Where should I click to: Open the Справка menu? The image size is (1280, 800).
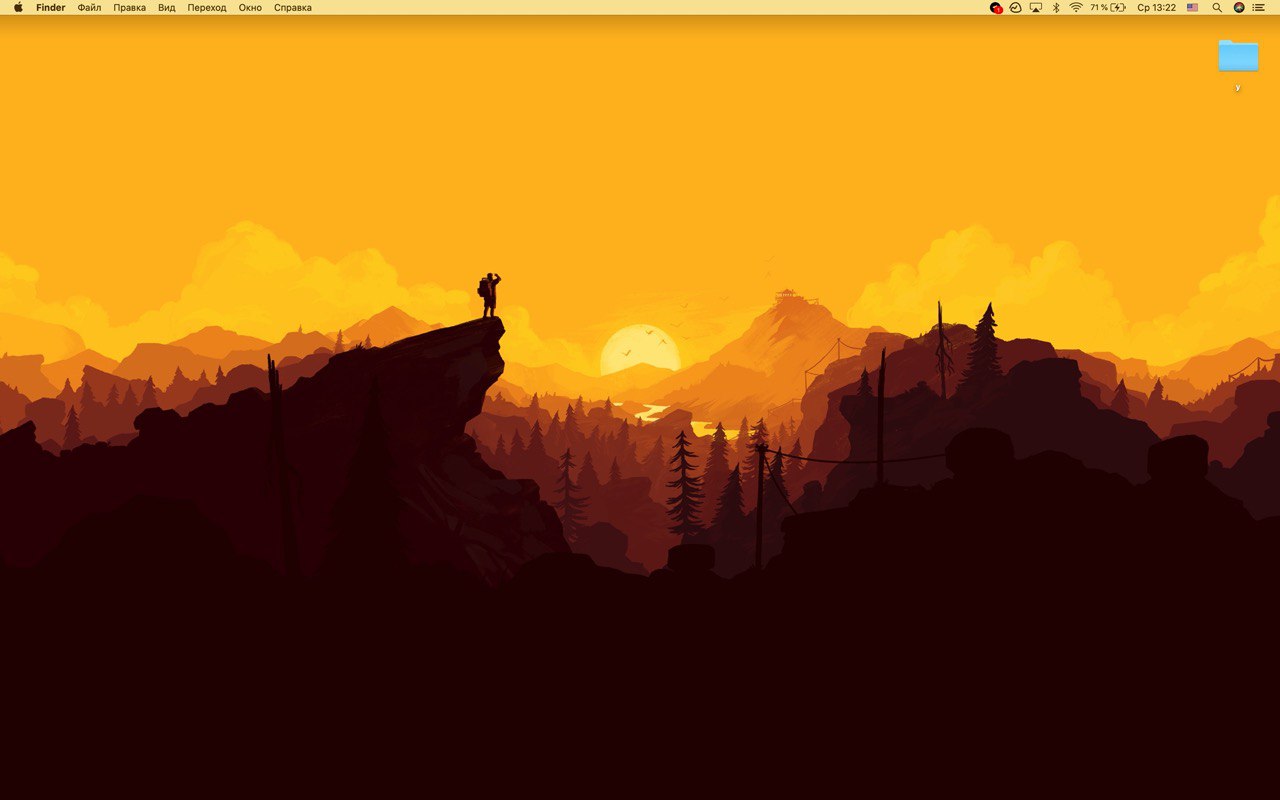293,7
